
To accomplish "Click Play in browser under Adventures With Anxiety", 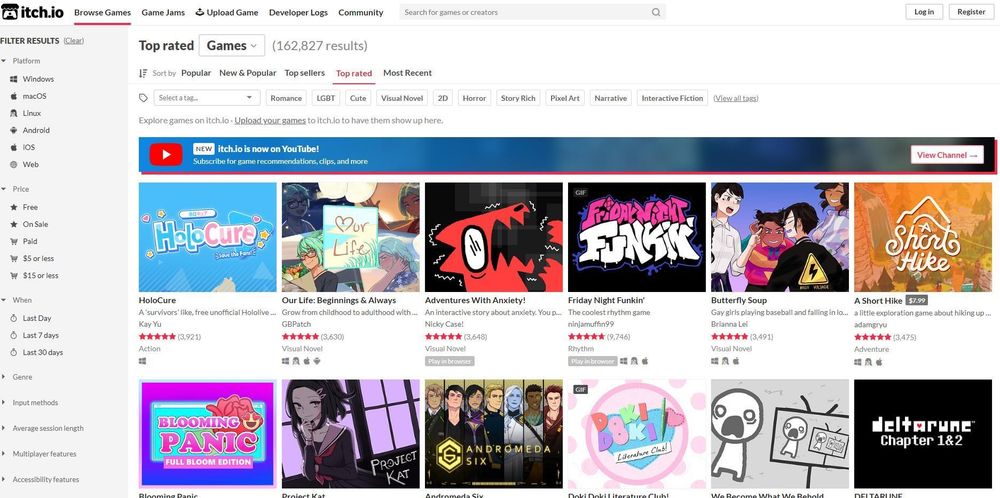I will (450, 362).
